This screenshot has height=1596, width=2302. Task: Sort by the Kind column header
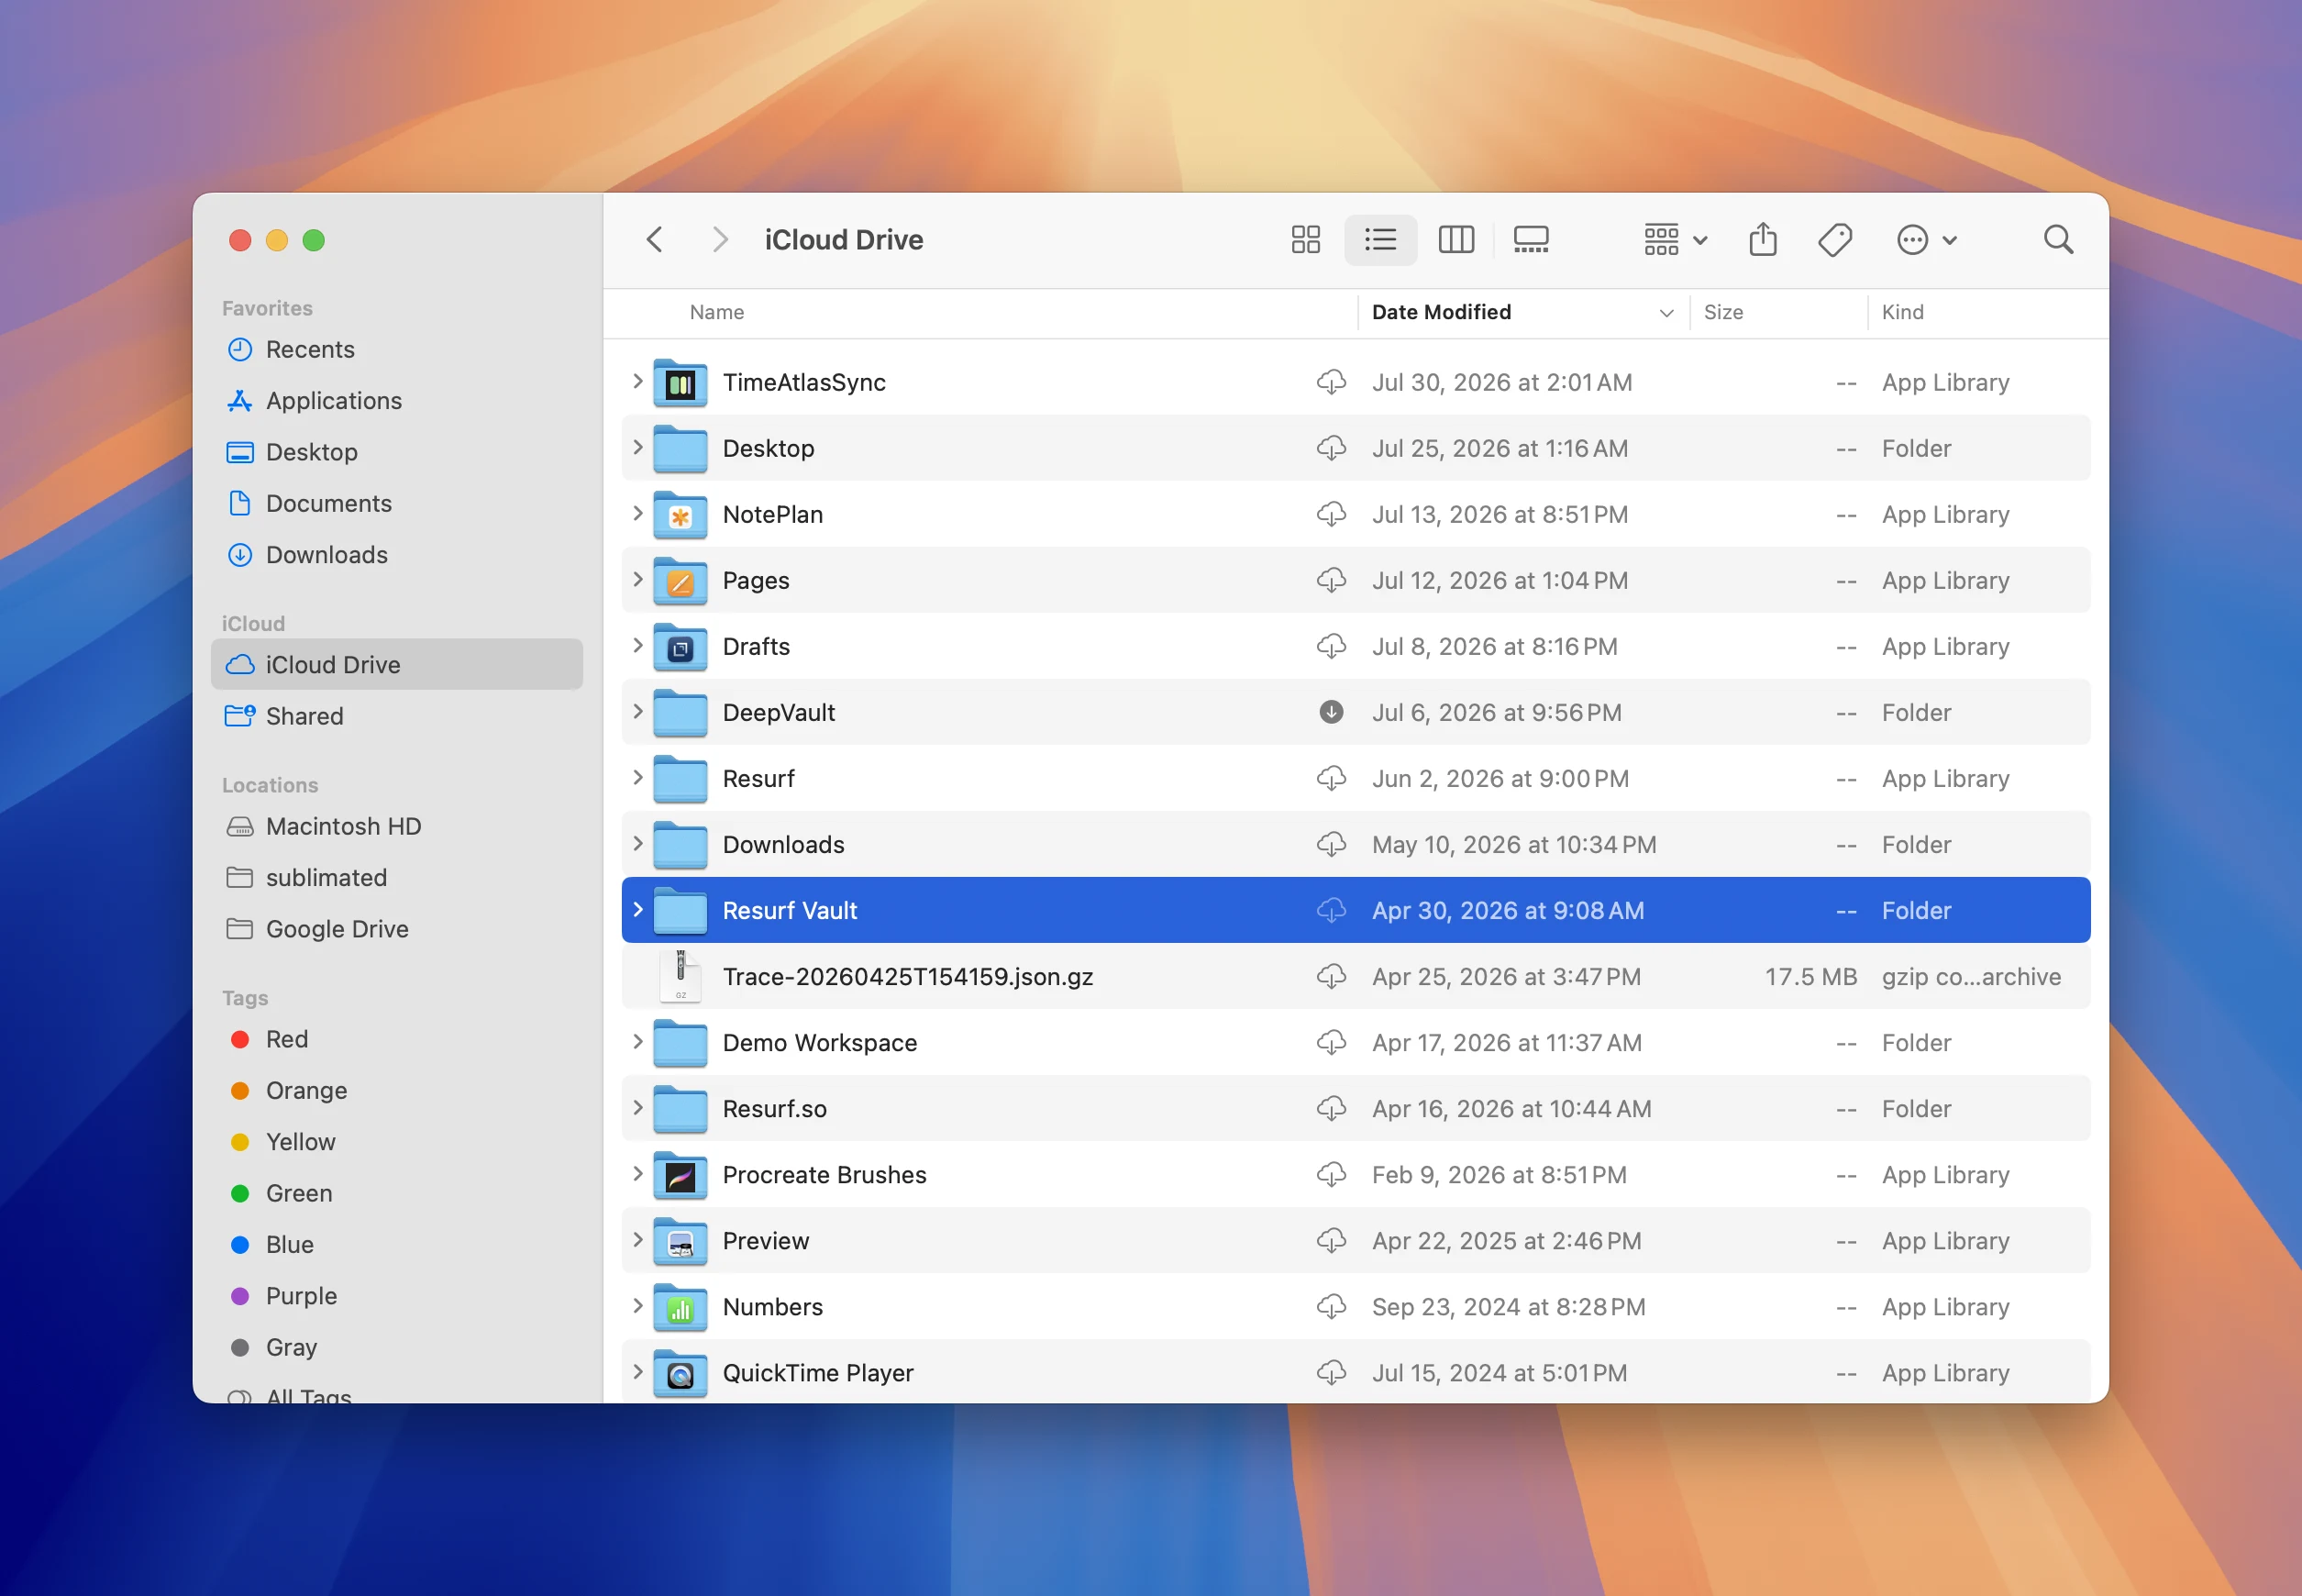coord(1902,312)
